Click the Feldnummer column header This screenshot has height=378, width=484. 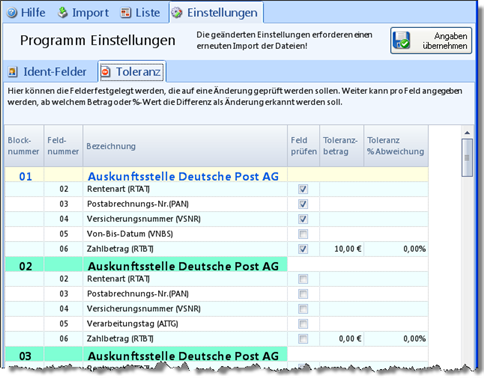pos(63,146)
